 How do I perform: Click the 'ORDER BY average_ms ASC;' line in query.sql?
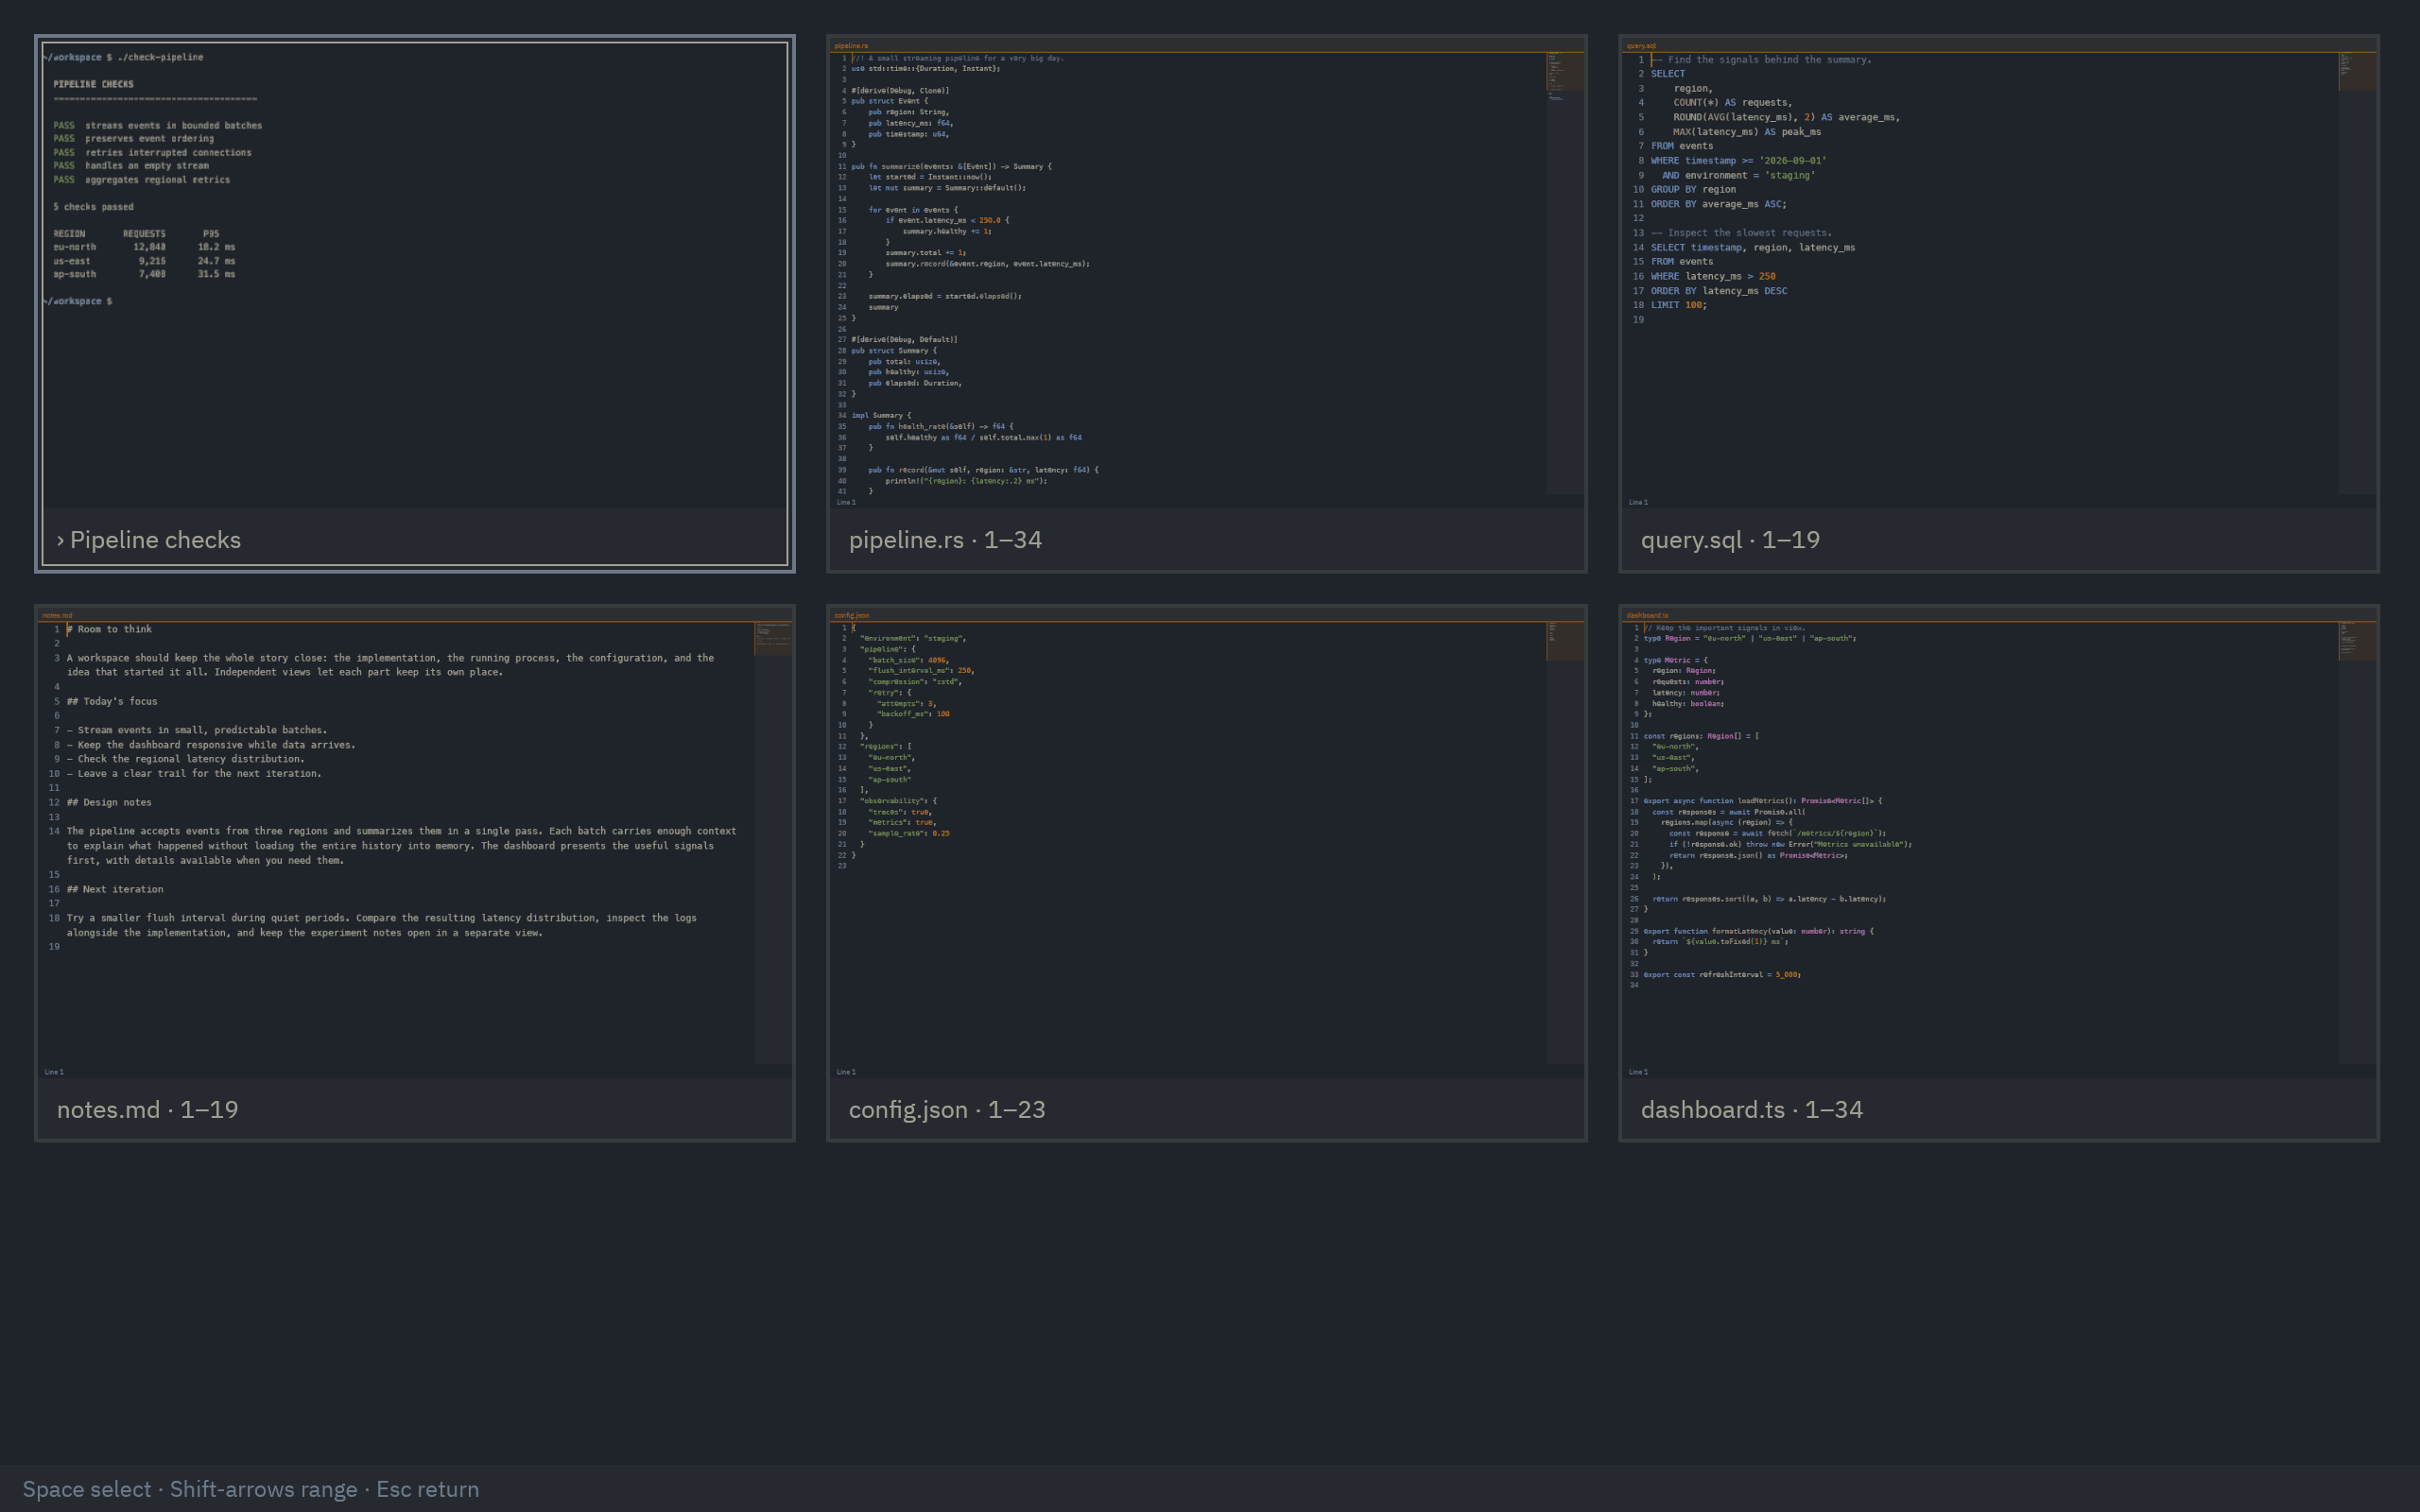1718,205
